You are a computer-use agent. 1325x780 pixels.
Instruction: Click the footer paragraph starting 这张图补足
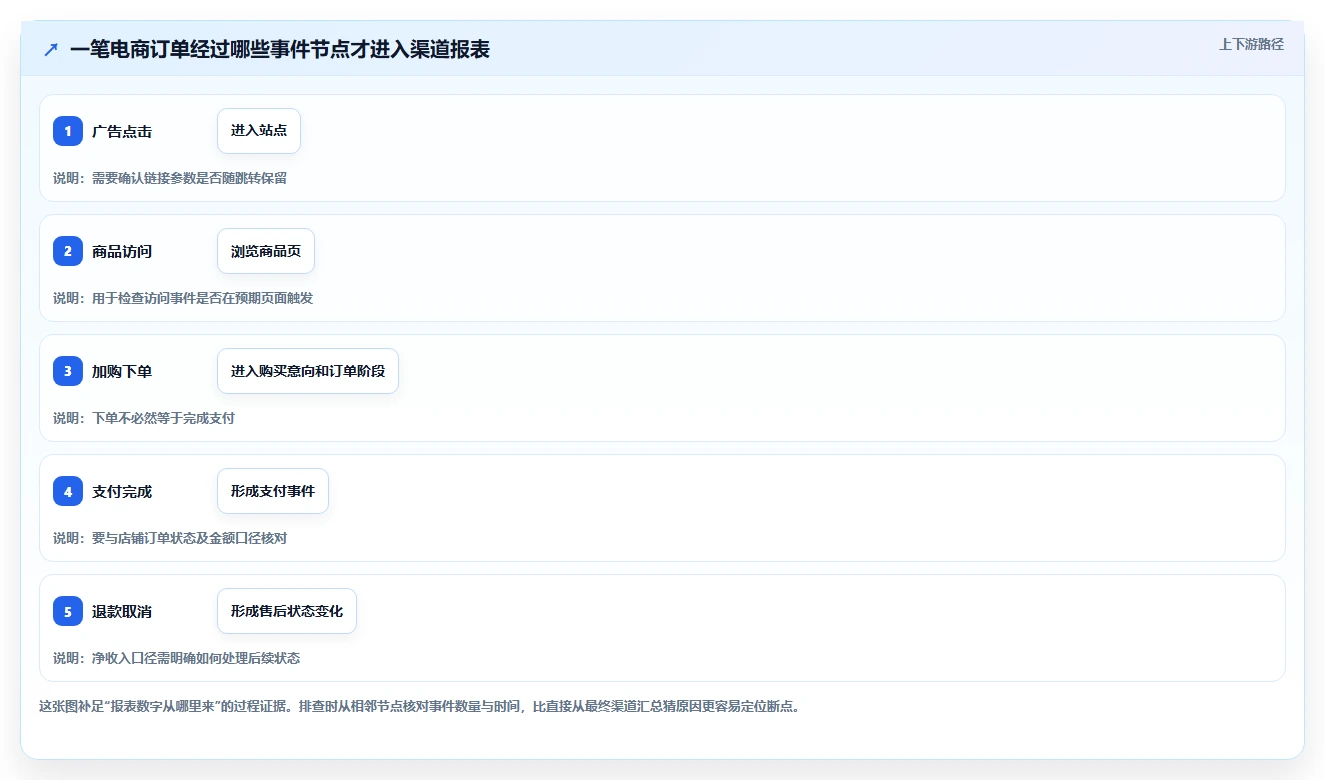(419, 706)
